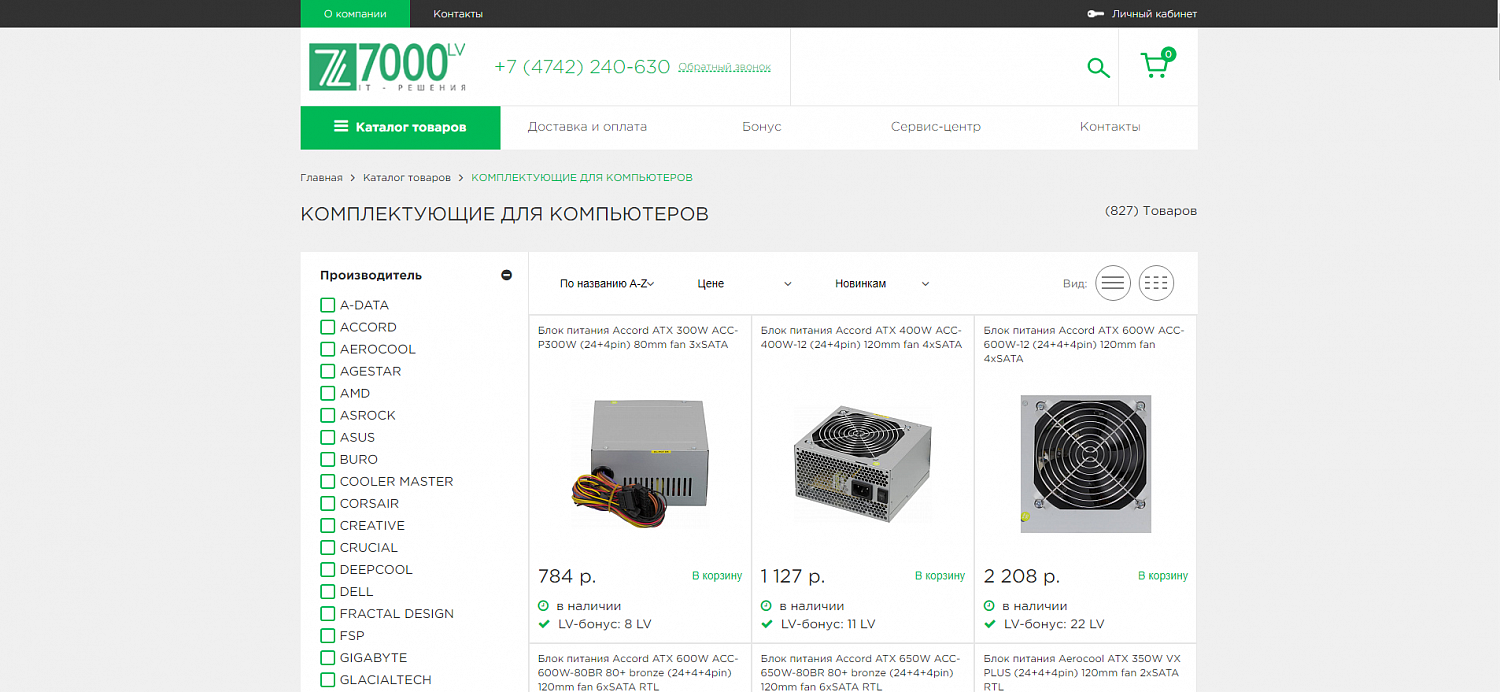Image resolution: width=1500 pixels, height=692 pixels.
Task: Click the phone number +7 (4742) 240-630
Action: (x=582, y=67)
